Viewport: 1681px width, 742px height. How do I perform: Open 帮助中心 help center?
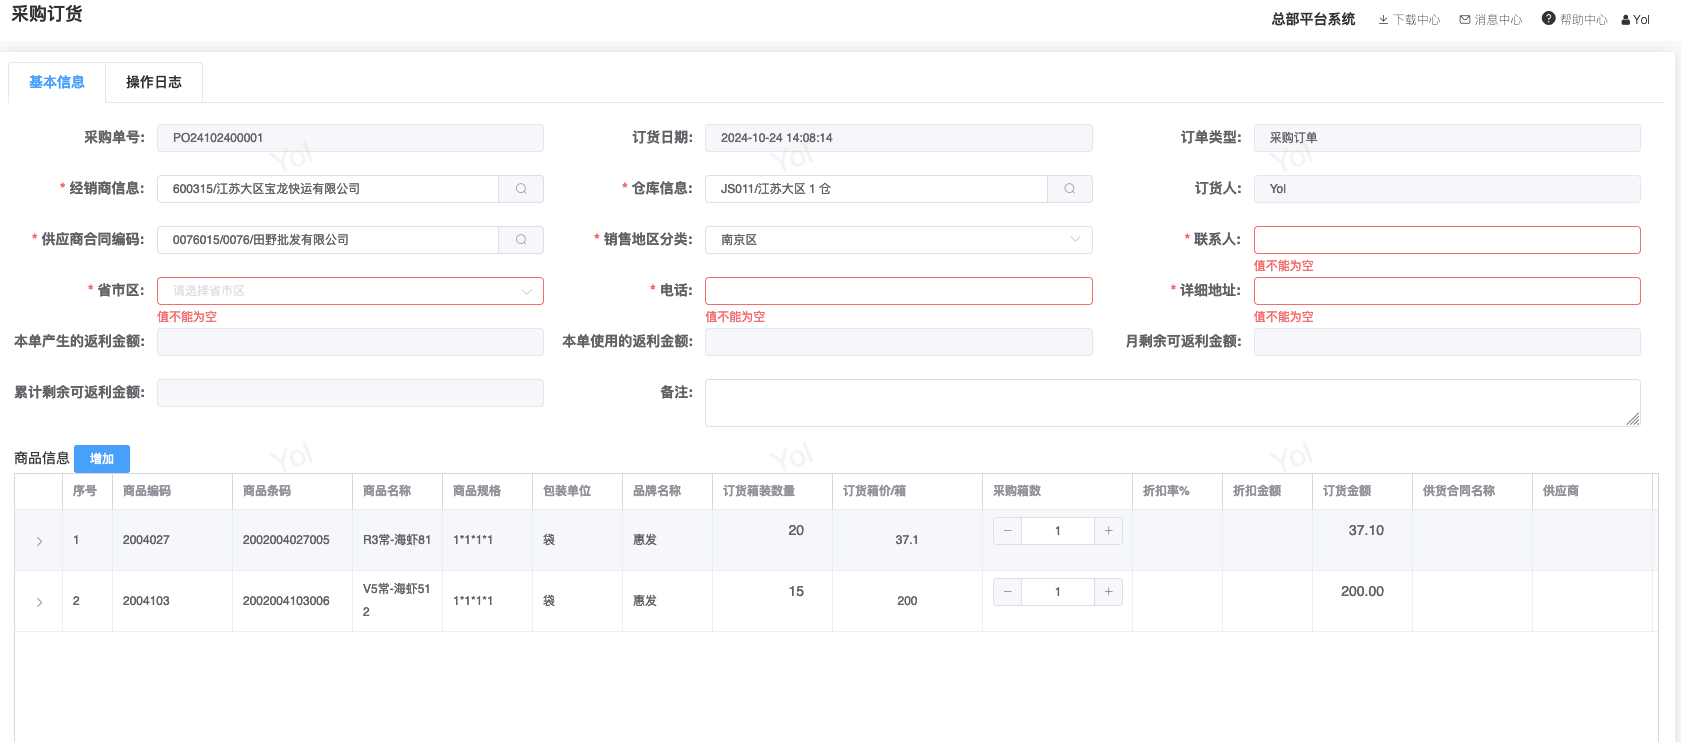[1574, 20]
